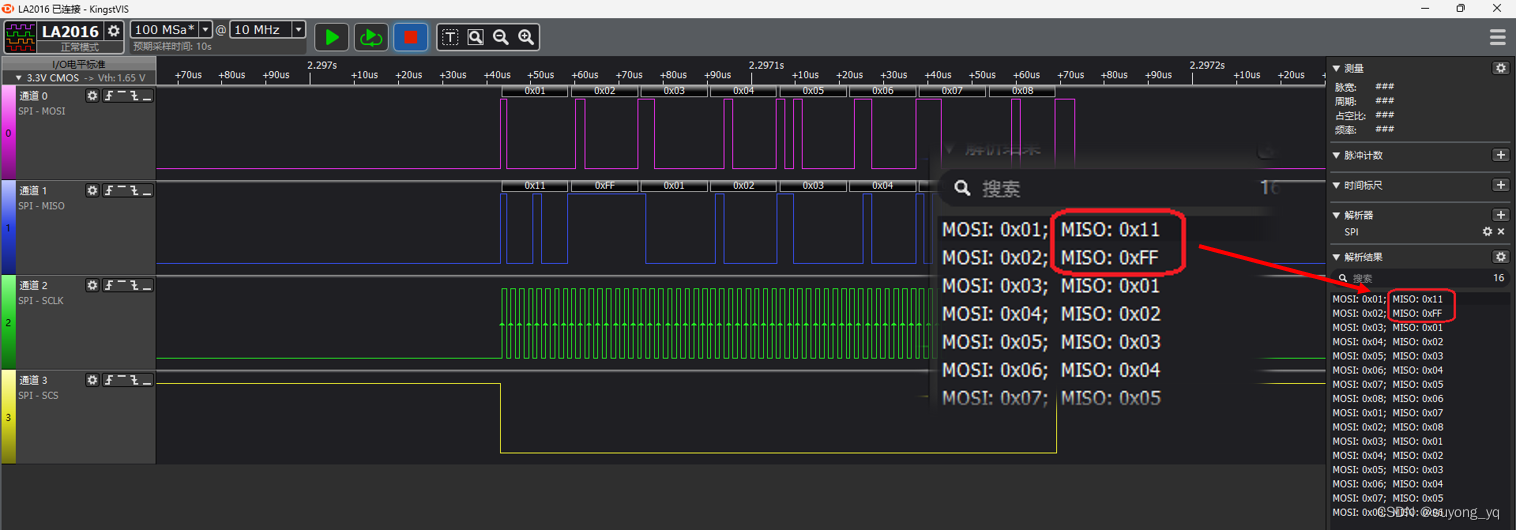Open the 3.3V CMOS voltage threshold dropdown
1516x530 pixels.
click(79, 77)
